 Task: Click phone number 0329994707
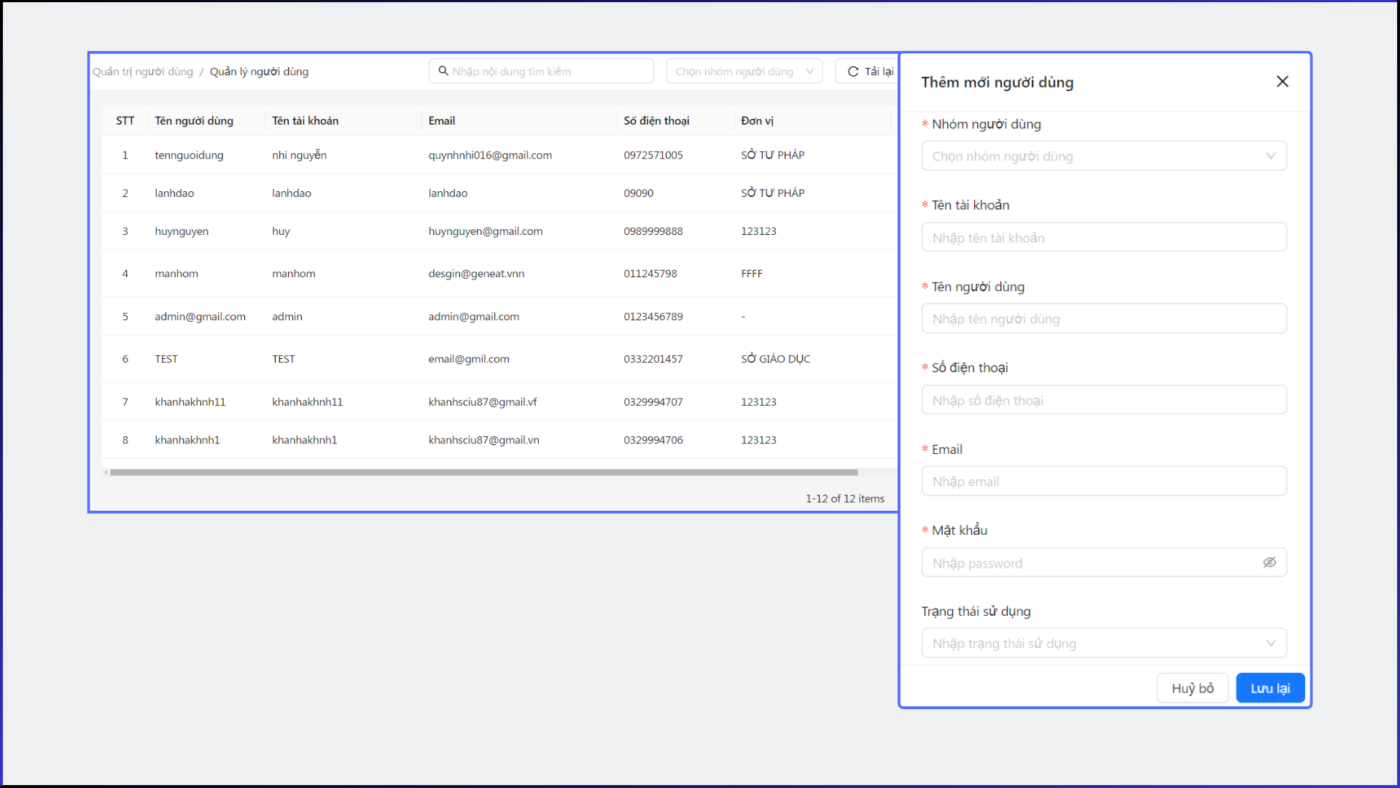[x=653, y=402]
